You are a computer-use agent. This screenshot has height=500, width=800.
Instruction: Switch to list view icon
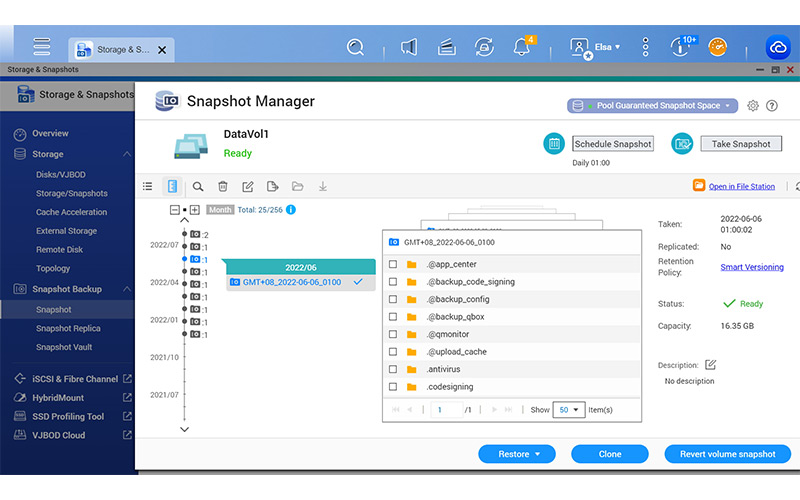pyautogui.click(x=147, y=186)
